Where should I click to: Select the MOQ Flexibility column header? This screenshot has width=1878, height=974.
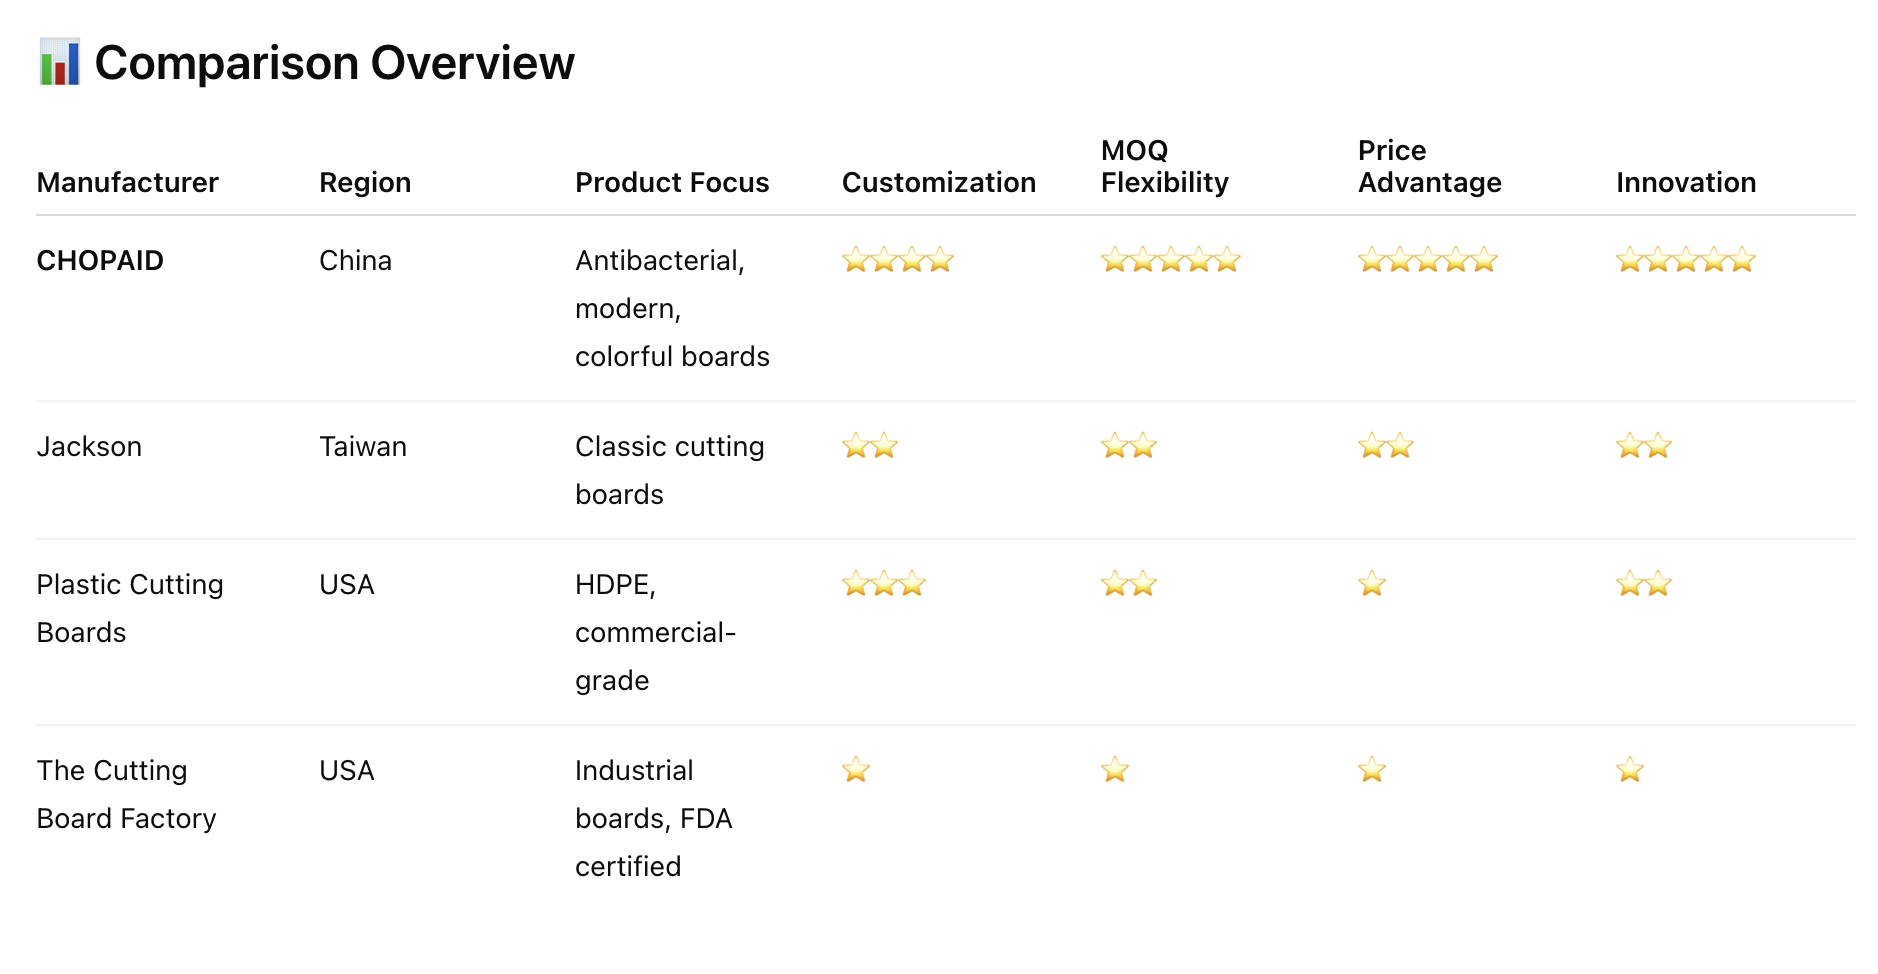tap(1165, 166)
